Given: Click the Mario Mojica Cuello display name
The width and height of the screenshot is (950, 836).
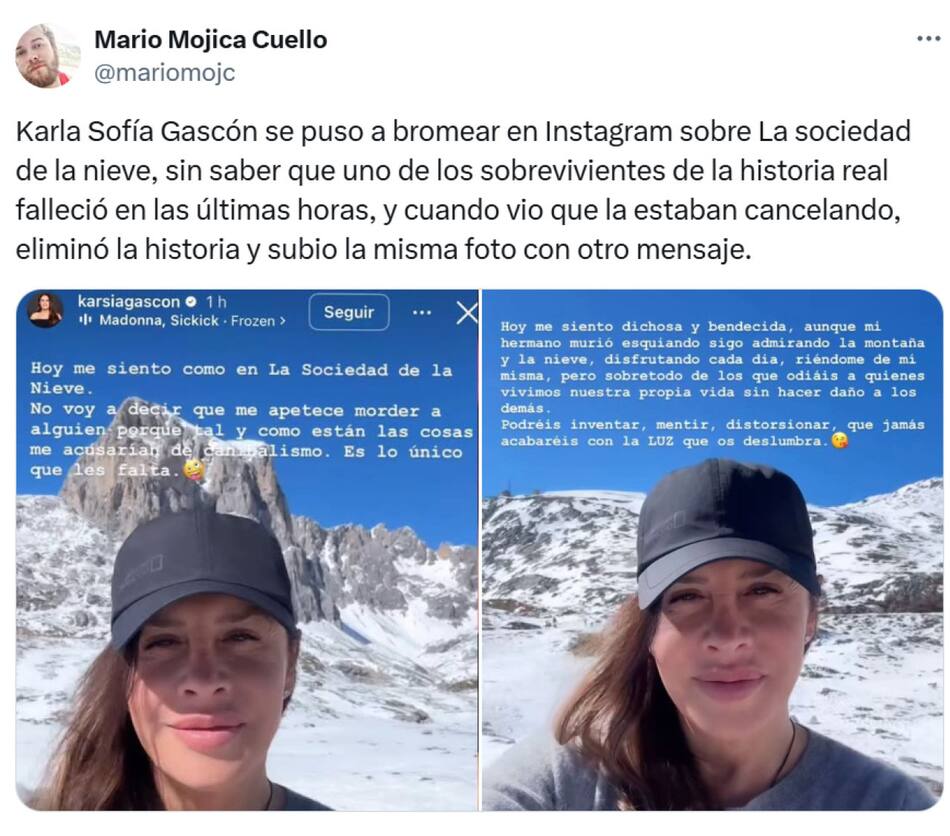Looking at the screenshot, I should (x=211, y=39).
